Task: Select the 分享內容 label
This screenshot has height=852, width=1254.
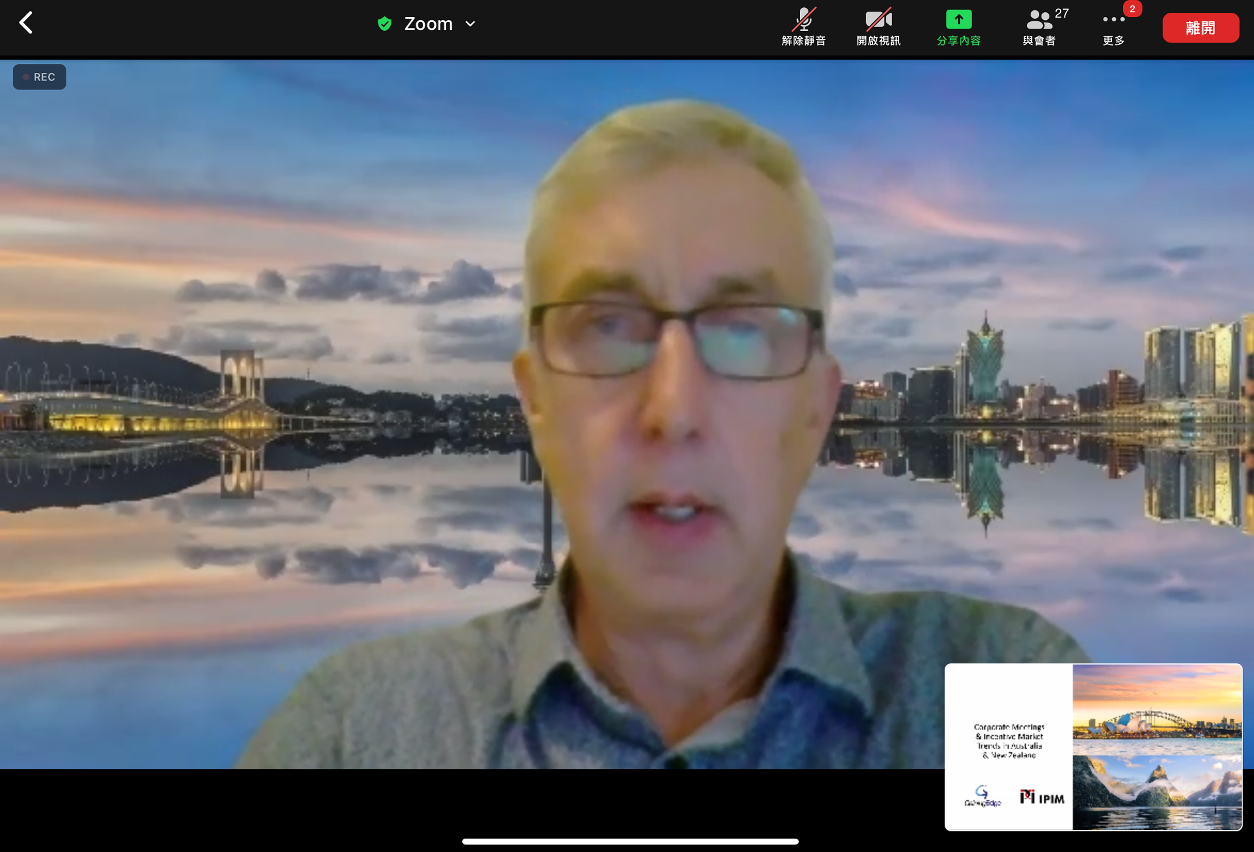Action: 958,41
